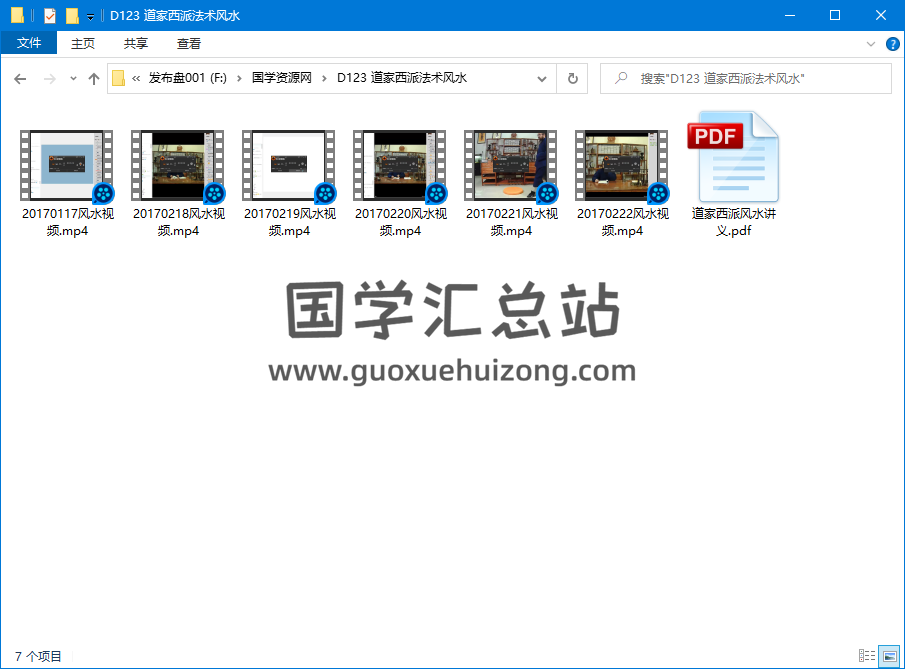Open recent locations dropdown arrow
This screenshot has width=905, height=669.
point(73,79)
